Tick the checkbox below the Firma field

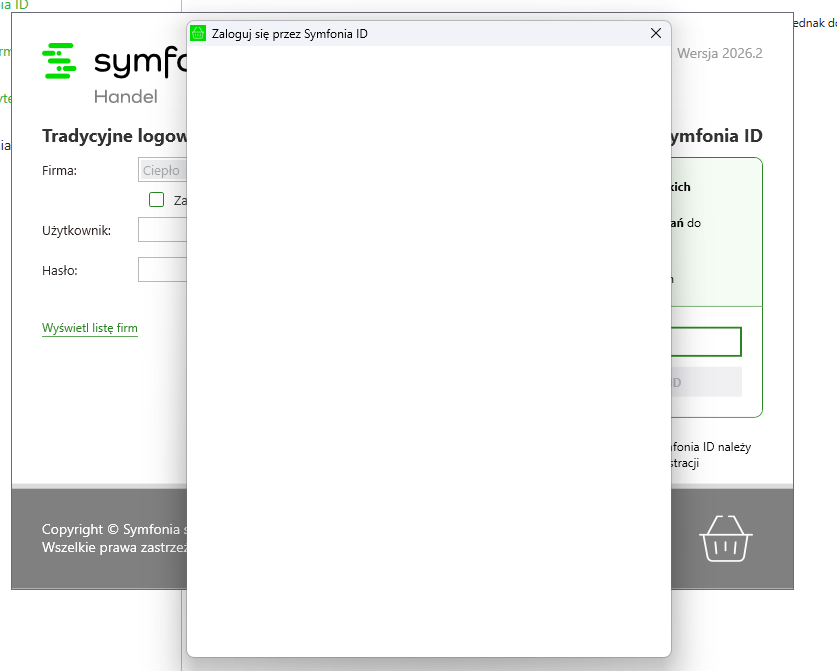tap(156, 200)
